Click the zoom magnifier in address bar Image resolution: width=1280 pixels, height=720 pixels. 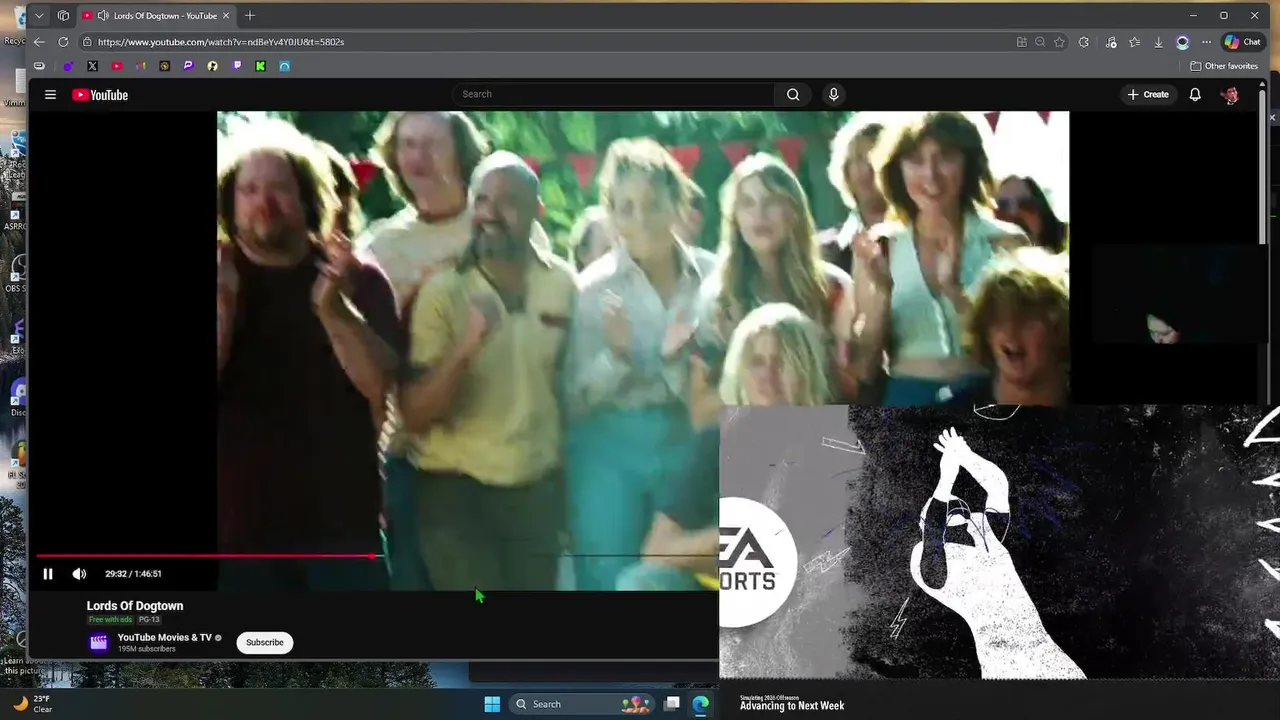tap(1040, 42)
